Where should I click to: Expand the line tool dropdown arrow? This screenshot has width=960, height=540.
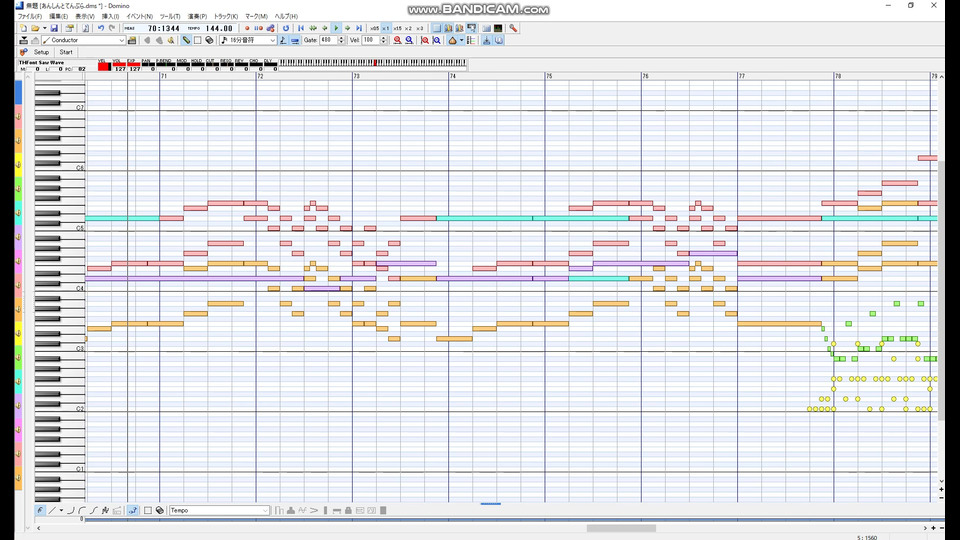pos(61,510)
